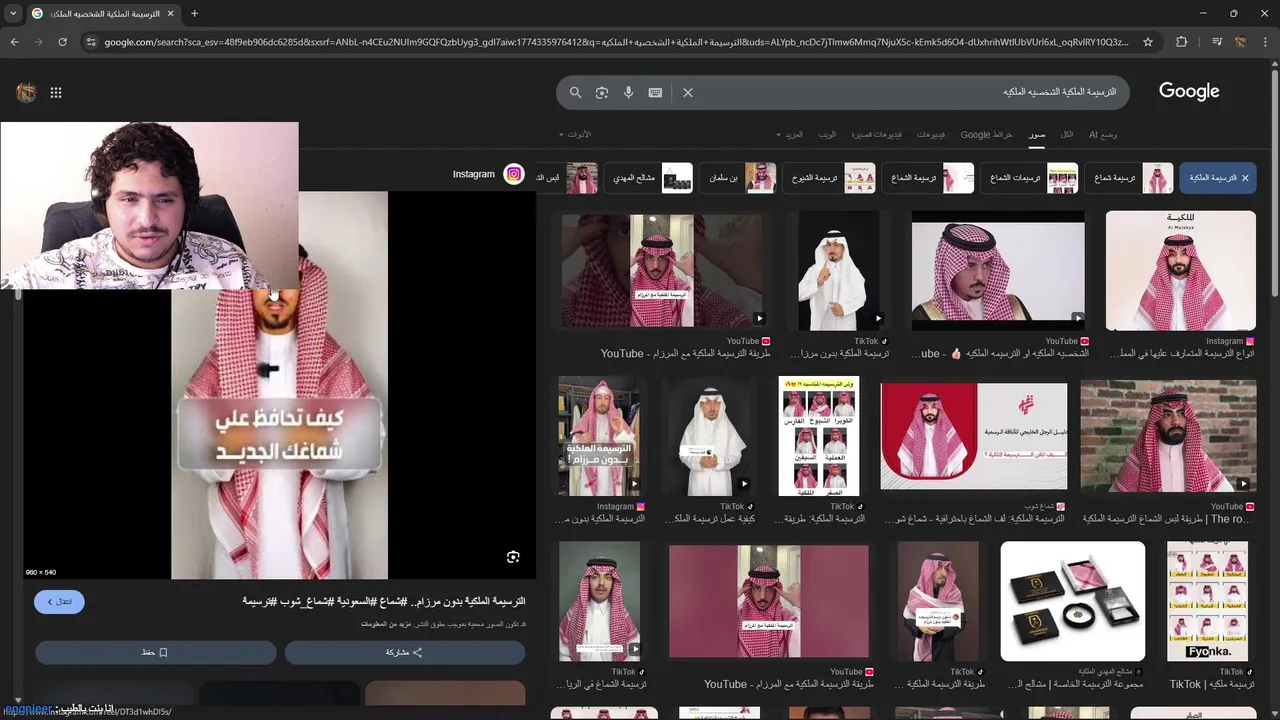
Task: Open the مزيد من المعلومات link
Action: coord(388,624)
